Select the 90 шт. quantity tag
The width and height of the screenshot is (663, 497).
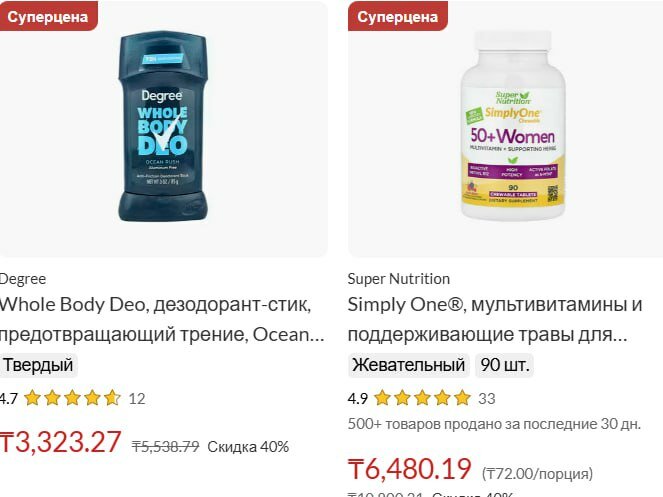[x=504, y=365]
